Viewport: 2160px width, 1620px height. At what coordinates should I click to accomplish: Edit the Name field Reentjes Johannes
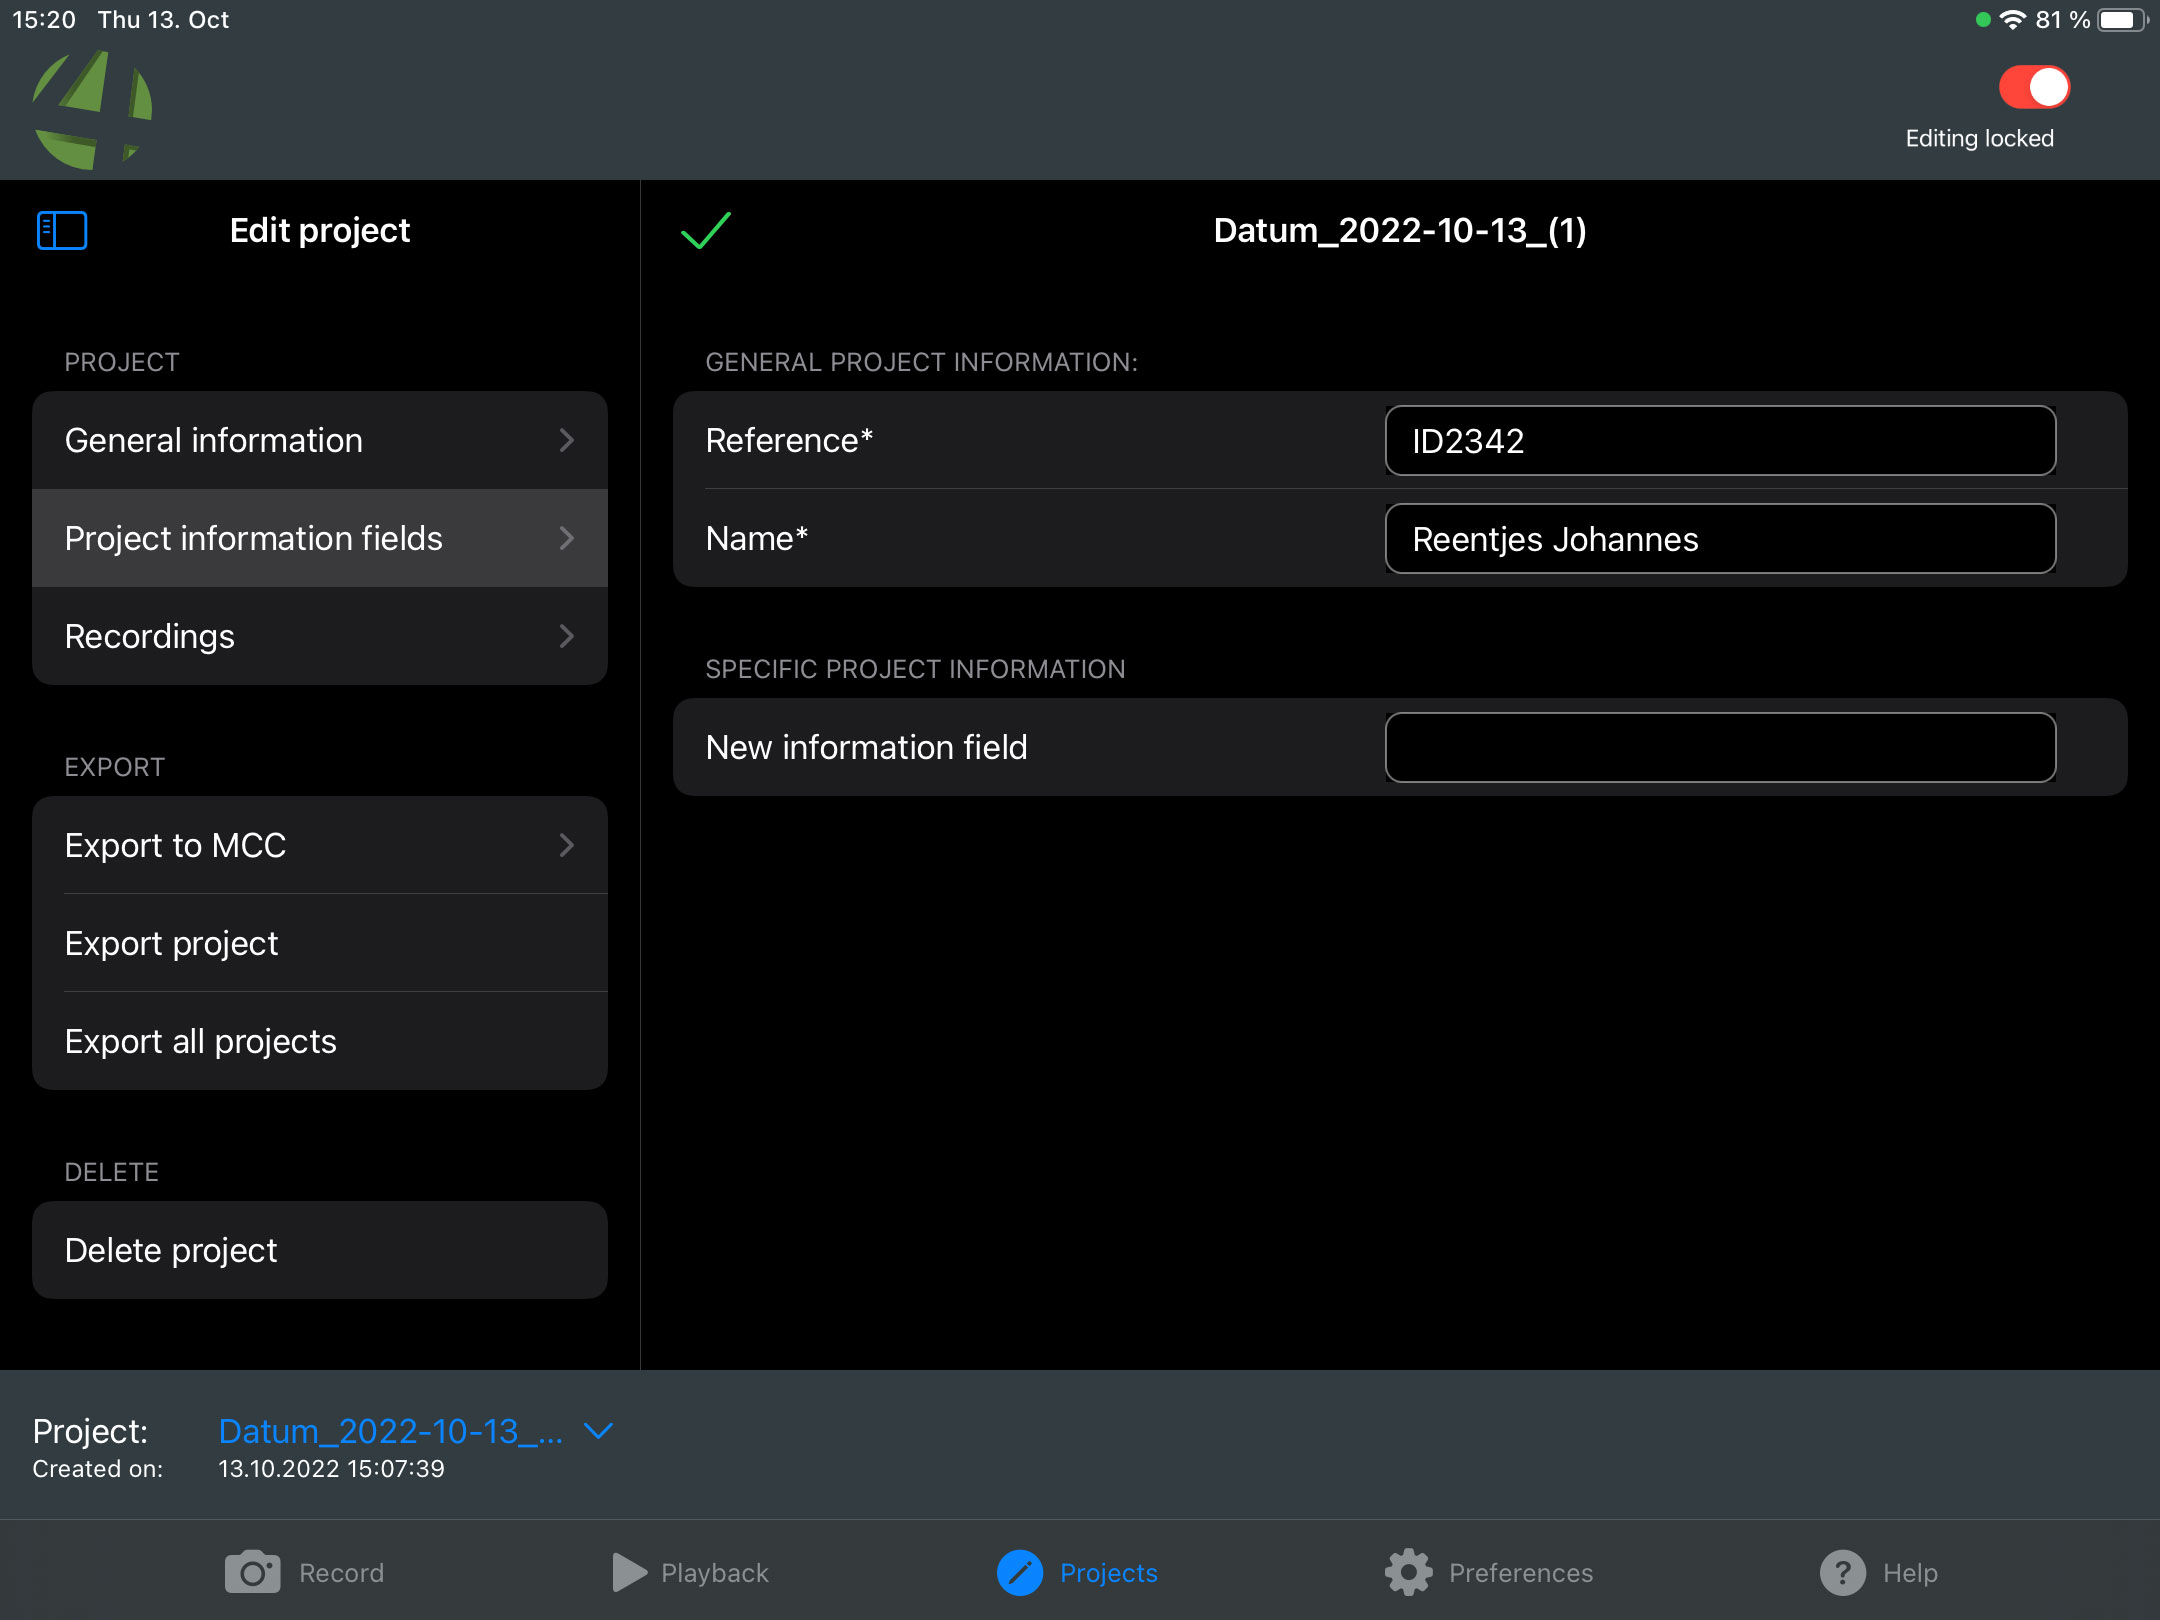point(1720,538)
